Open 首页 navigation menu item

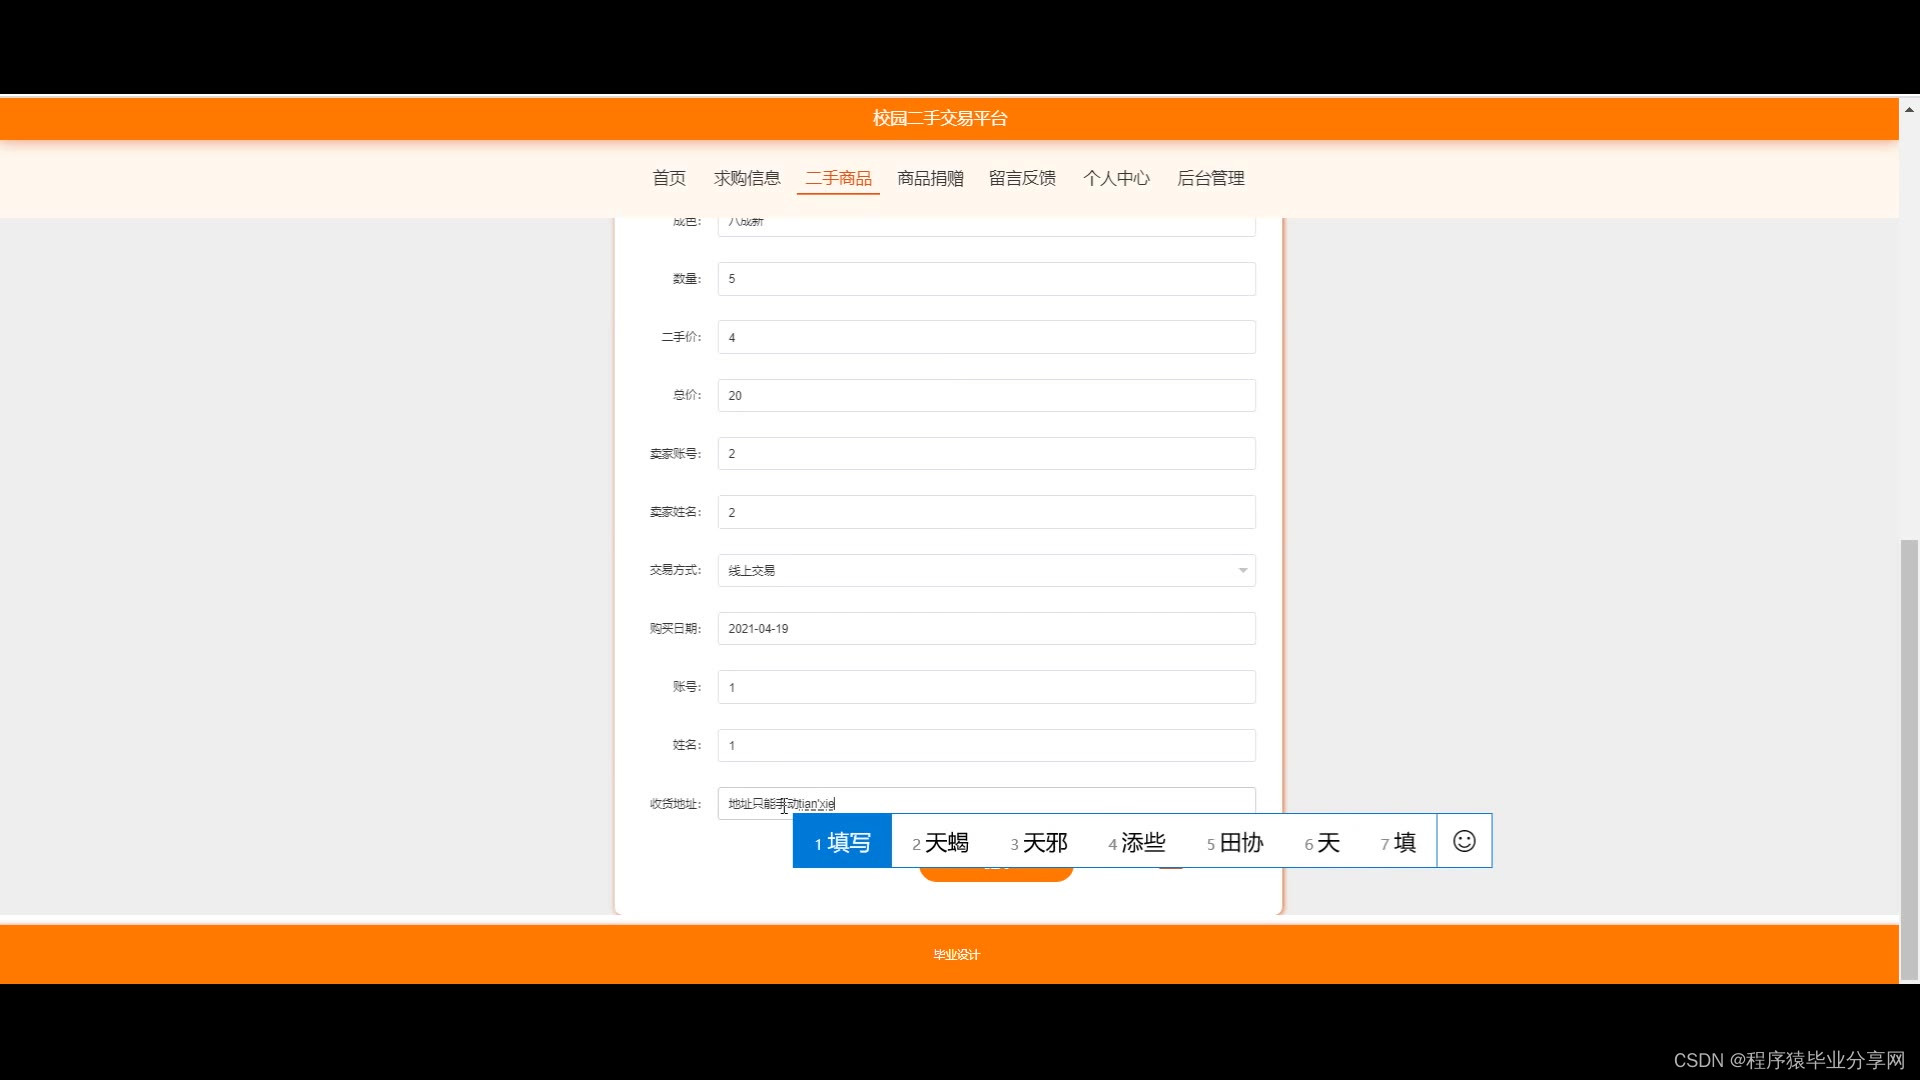click(x=669, y=178)
